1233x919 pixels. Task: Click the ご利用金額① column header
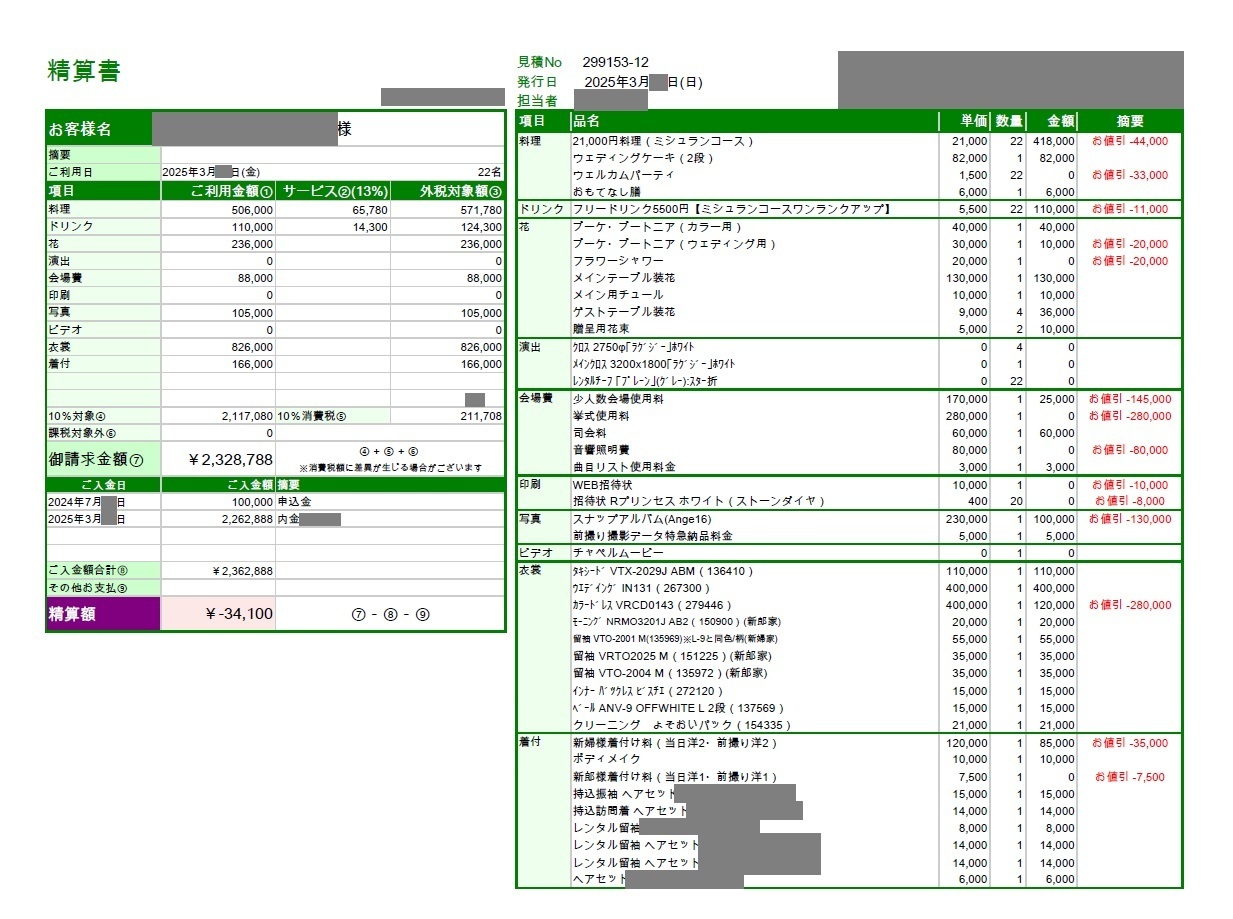point(232,191)
